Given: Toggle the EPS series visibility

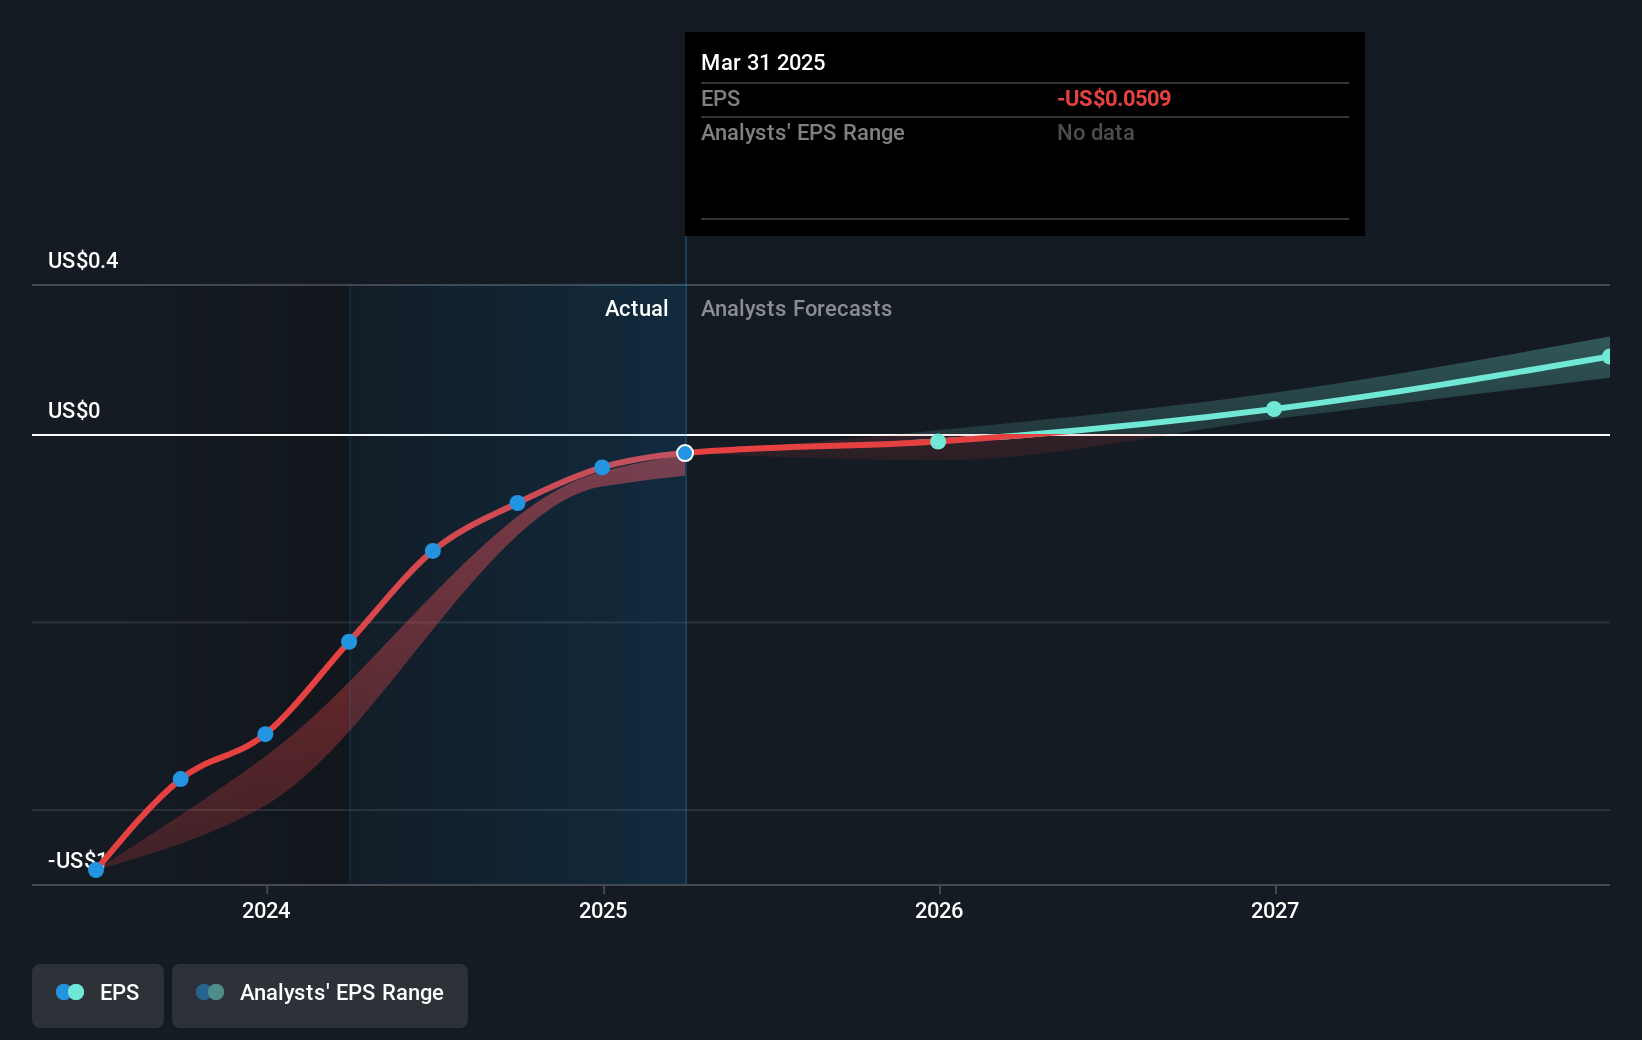Looking at the screenshot, I should (97, 992).
